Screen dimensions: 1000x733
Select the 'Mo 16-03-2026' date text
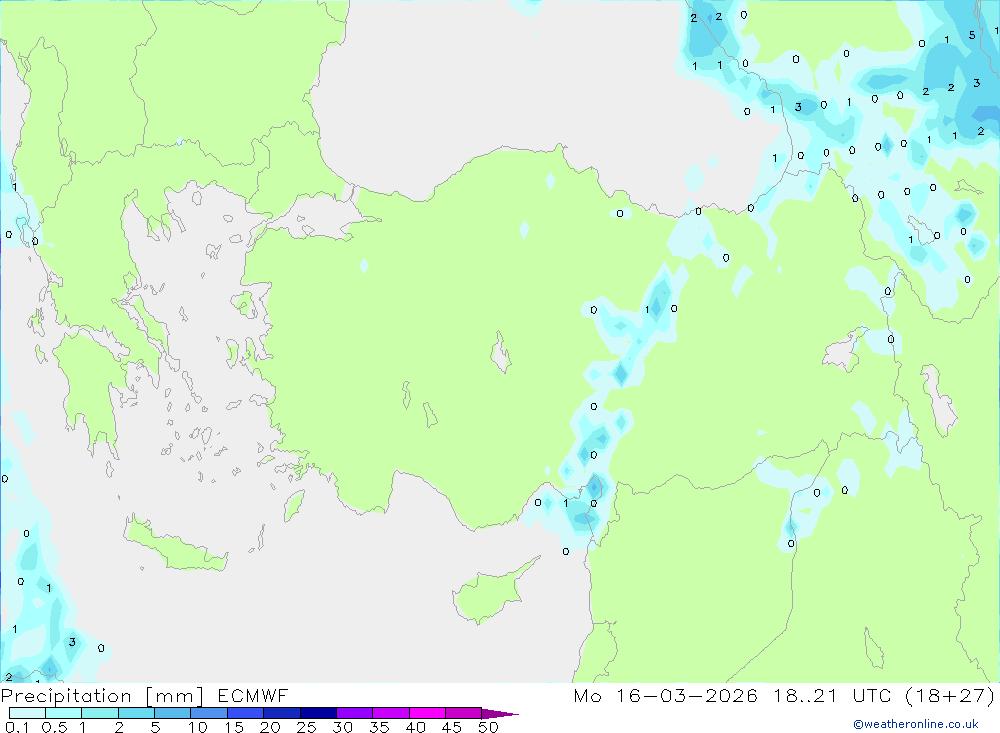pos(666,695)
